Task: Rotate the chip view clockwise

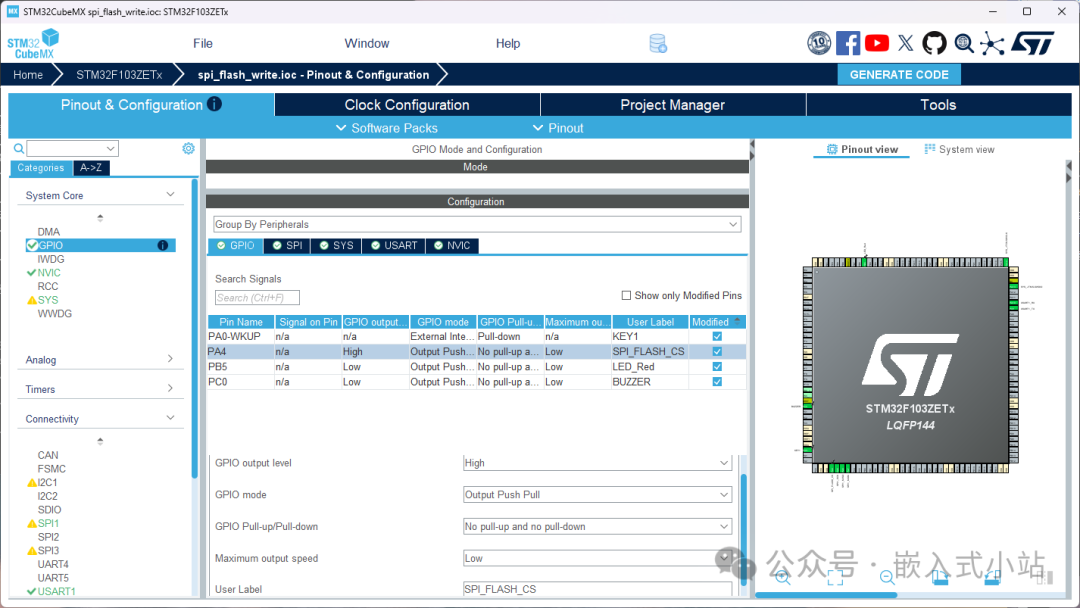Action: pos(939,577)
